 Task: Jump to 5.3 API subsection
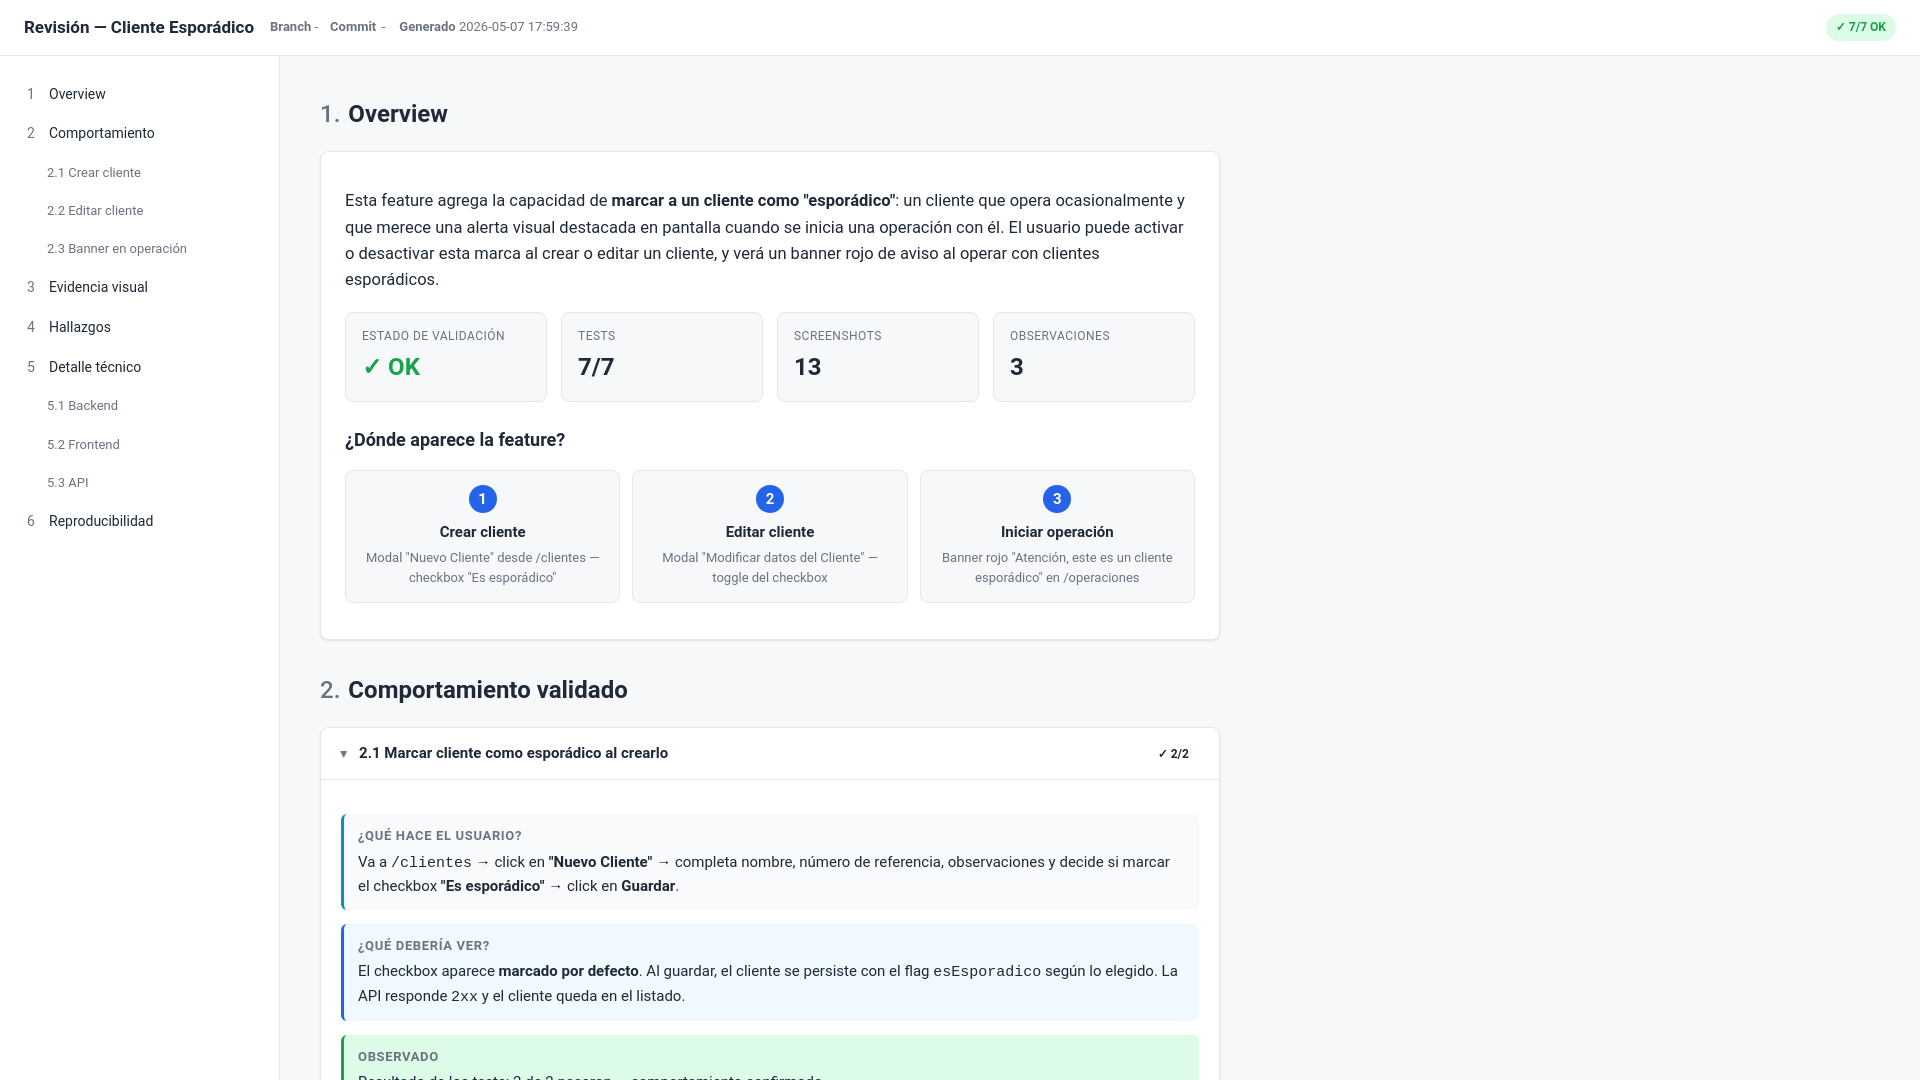68,483
